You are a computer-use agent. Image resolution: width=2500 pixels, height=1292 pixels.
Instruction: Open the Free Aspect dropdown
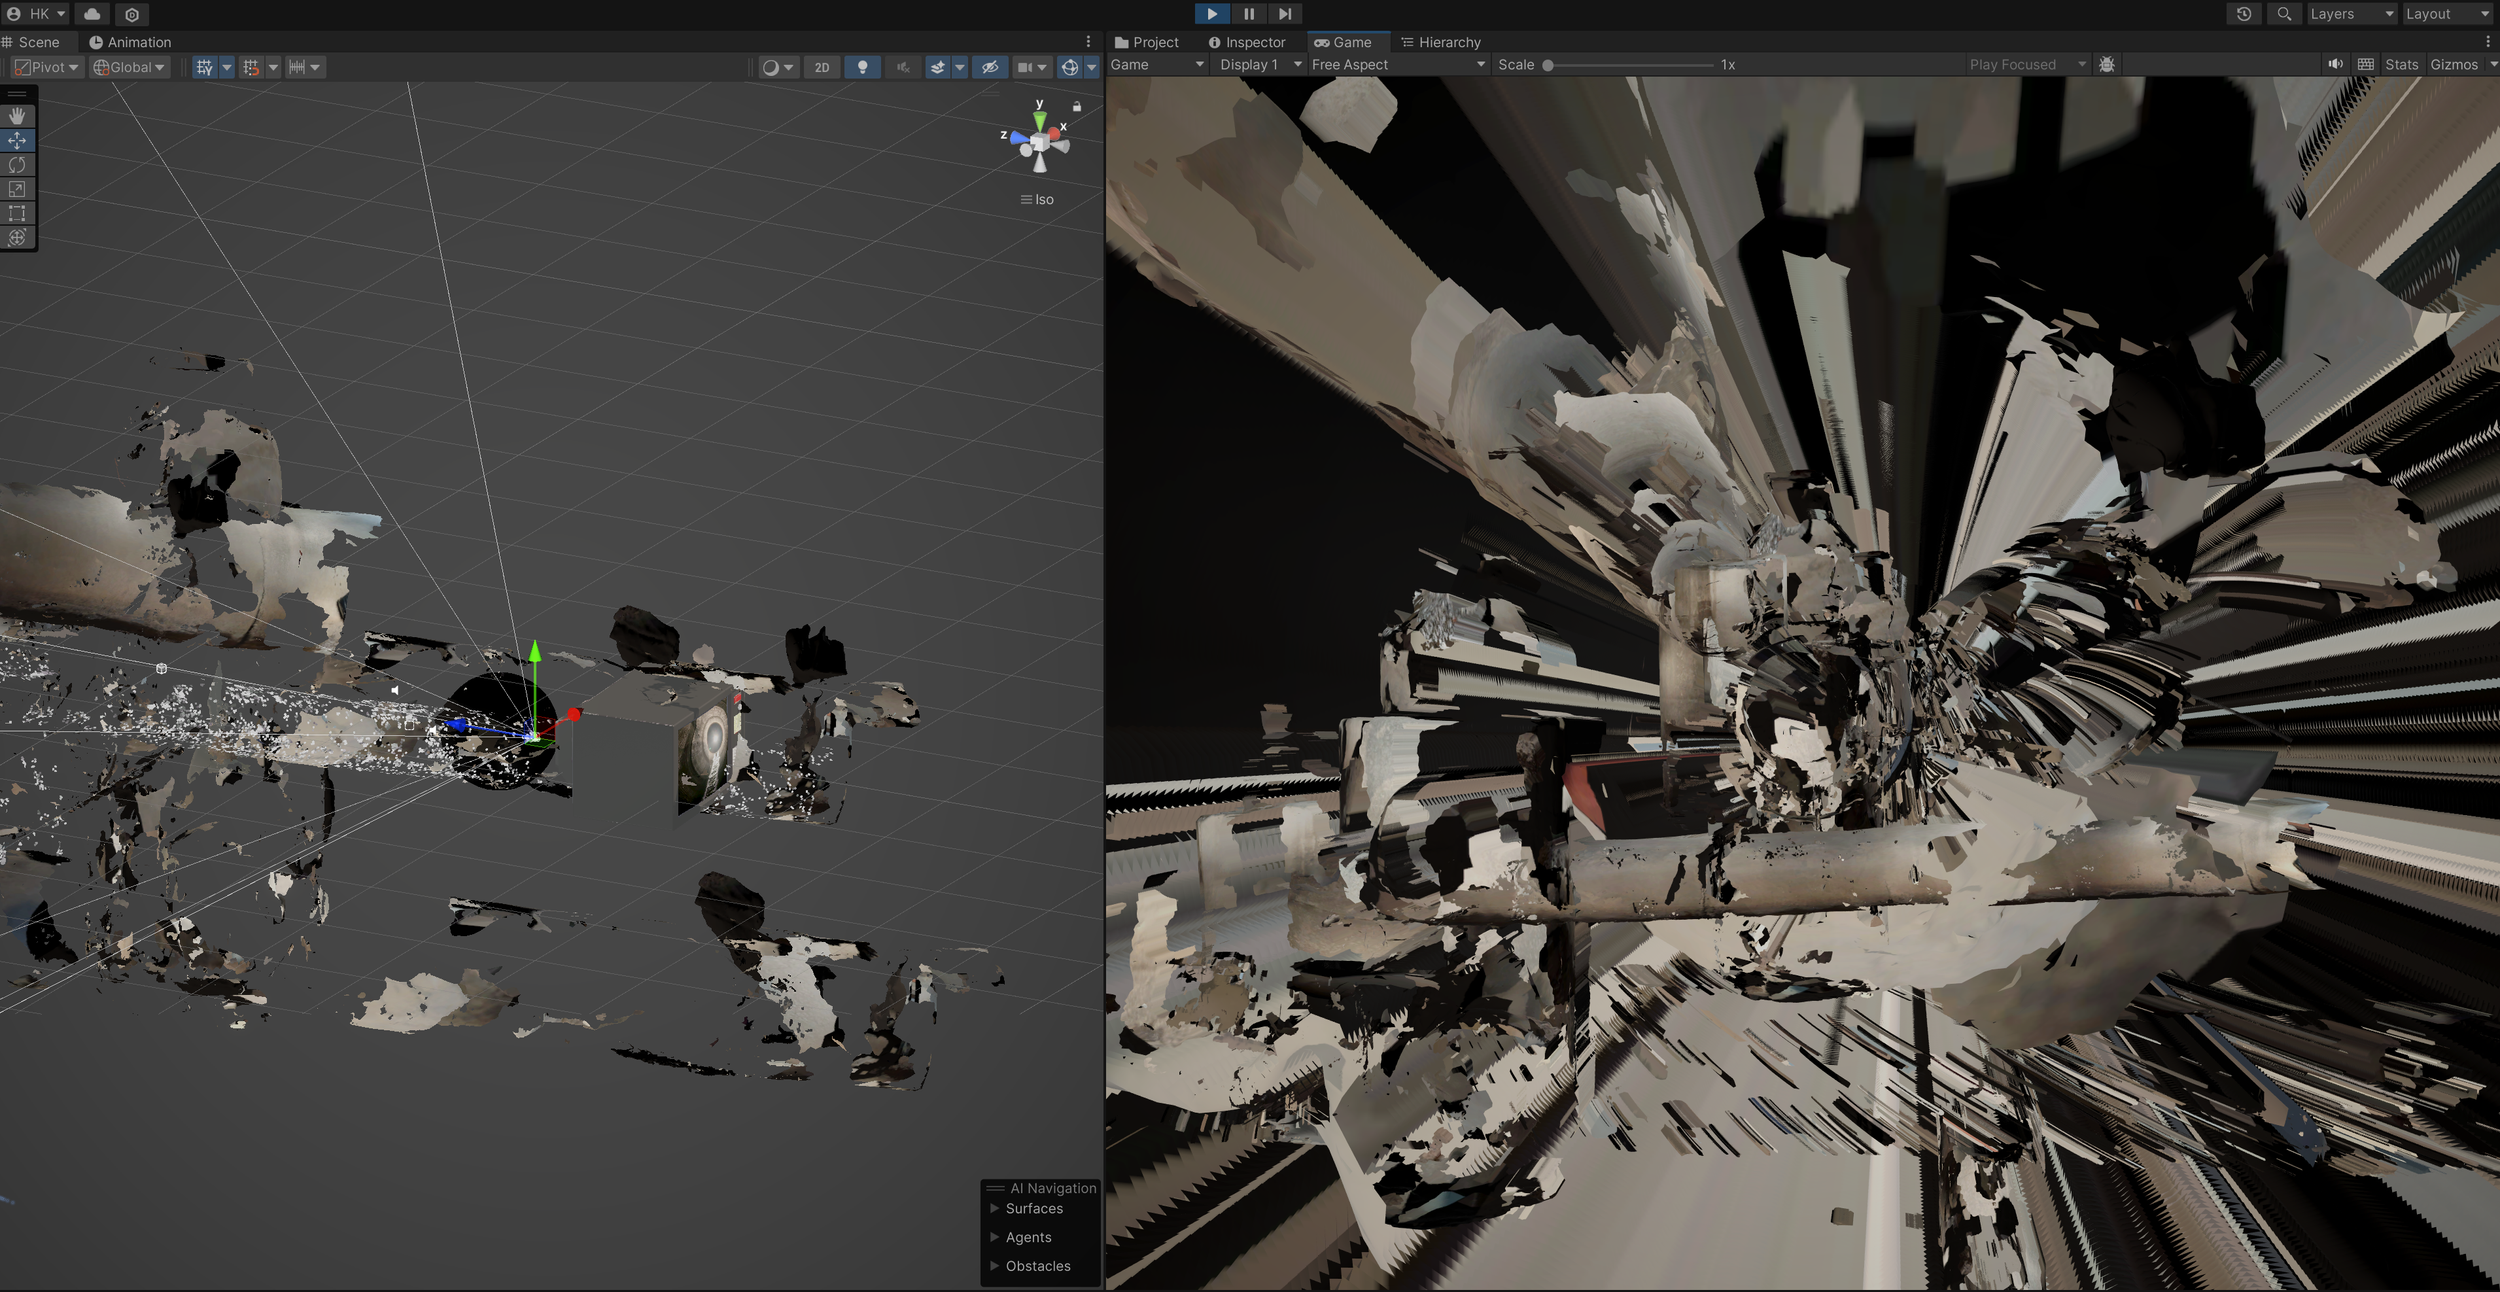(x=1399, y=64)
